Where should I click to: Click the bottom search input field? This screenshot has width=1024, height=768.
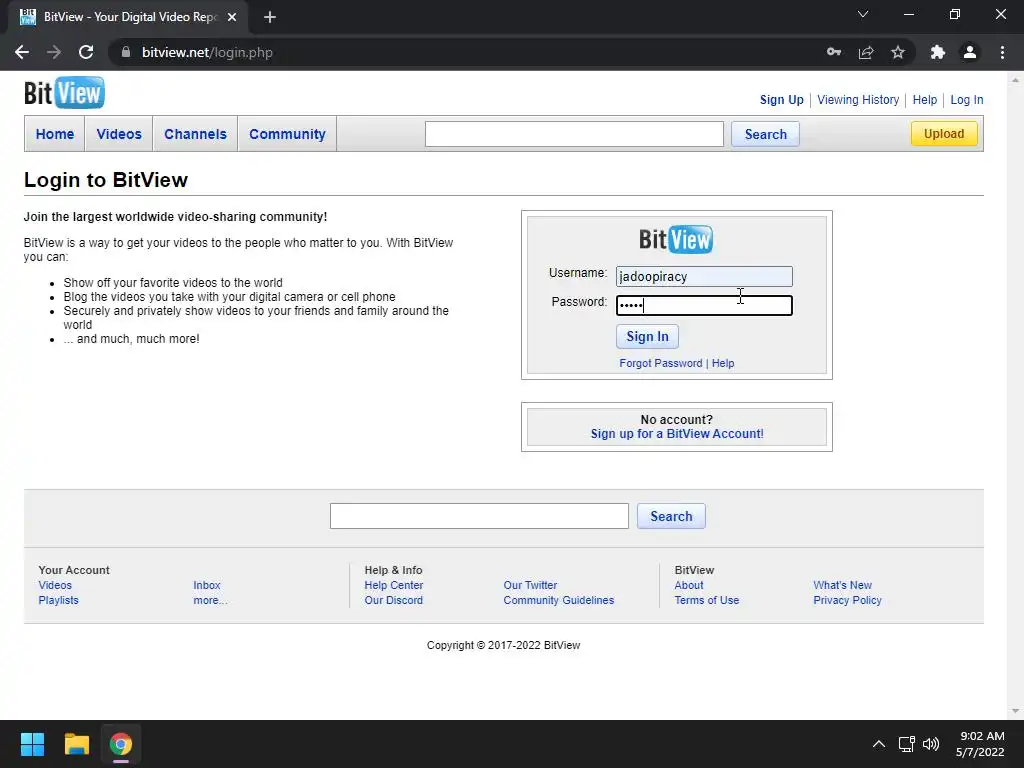(479, 516)
